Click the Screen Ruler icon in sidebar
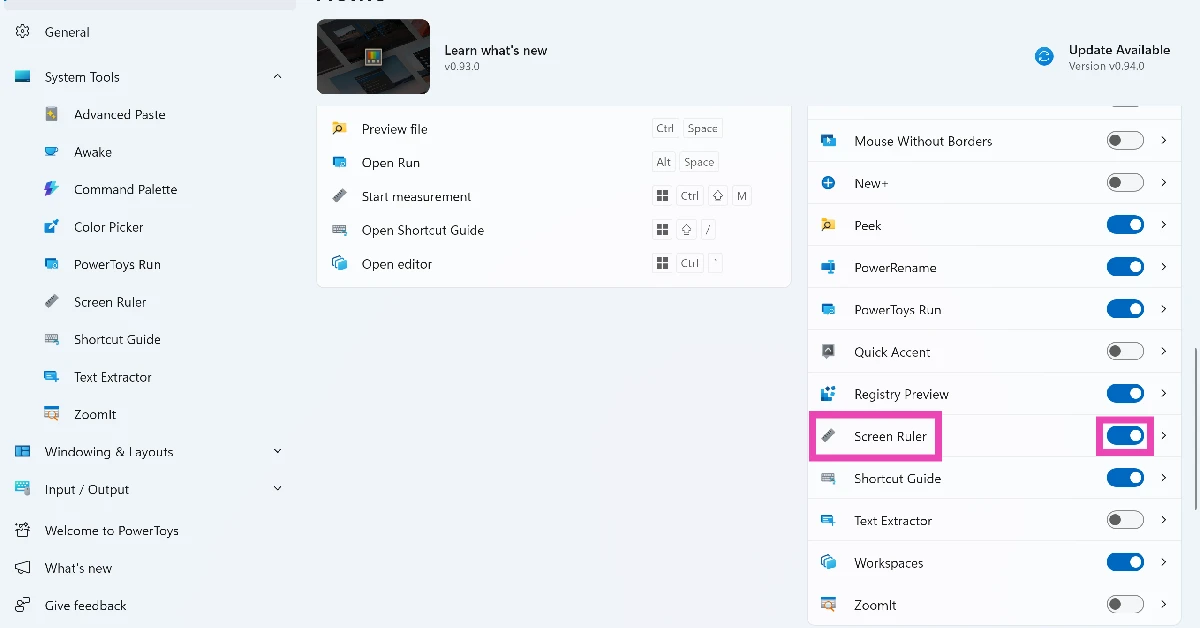1200x628 pixels. (x=52, y=302)
